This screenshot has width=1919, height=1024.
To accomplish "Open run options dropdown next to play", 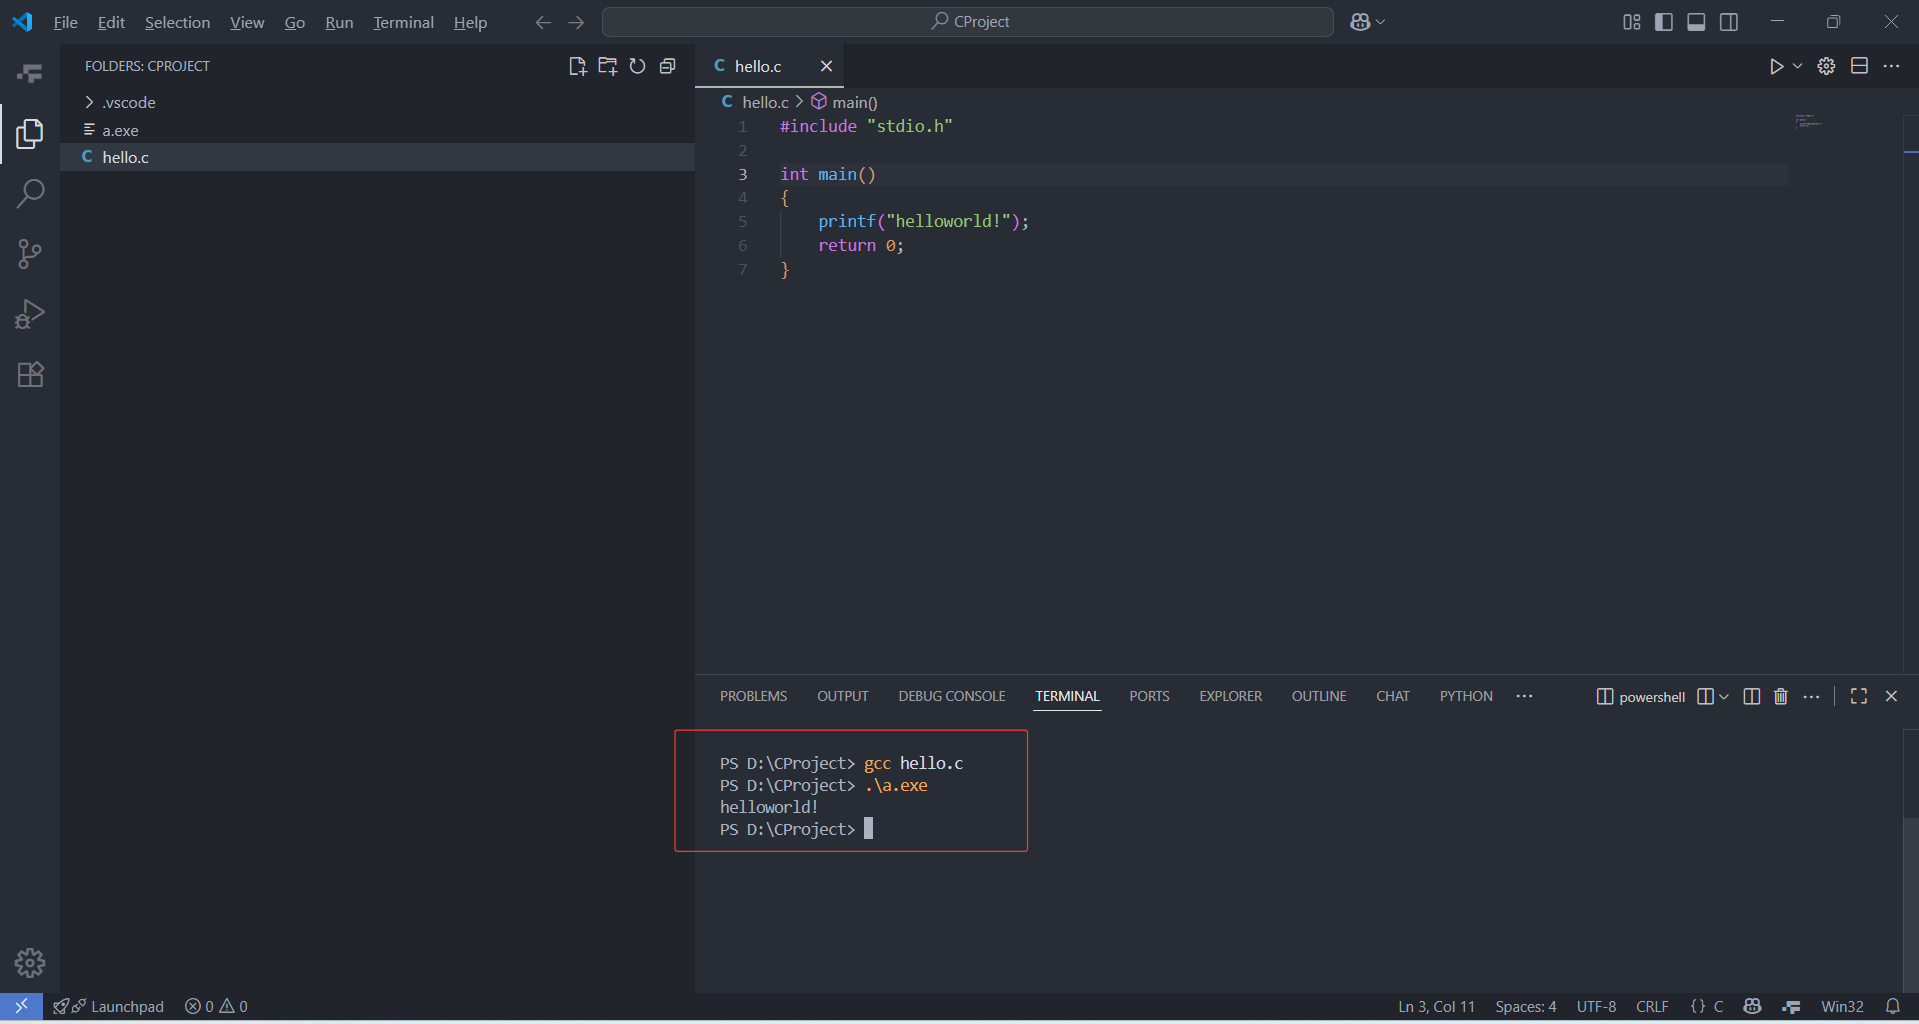I will [x=1797, y=66].
